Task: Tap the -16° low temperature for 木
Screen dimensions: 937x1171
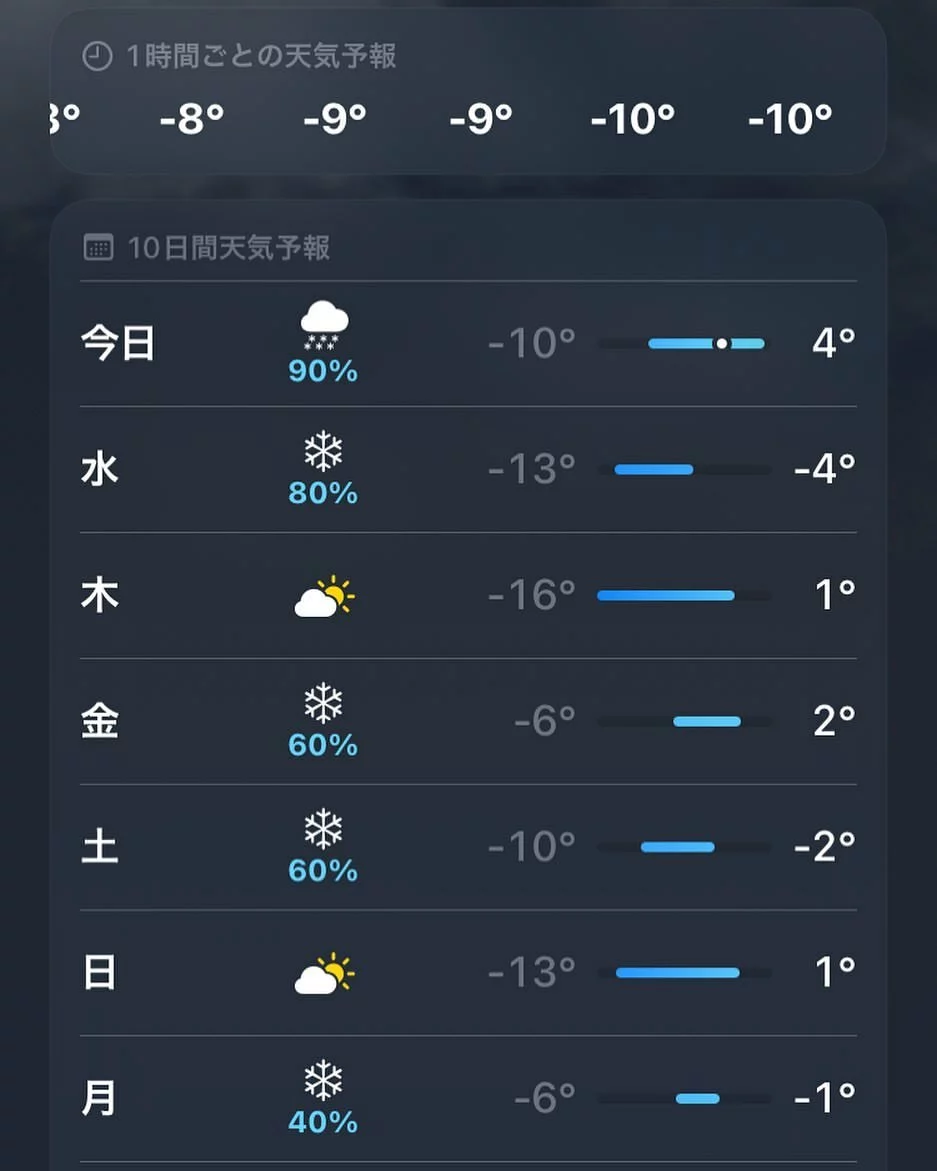Action: coord(532,595)
